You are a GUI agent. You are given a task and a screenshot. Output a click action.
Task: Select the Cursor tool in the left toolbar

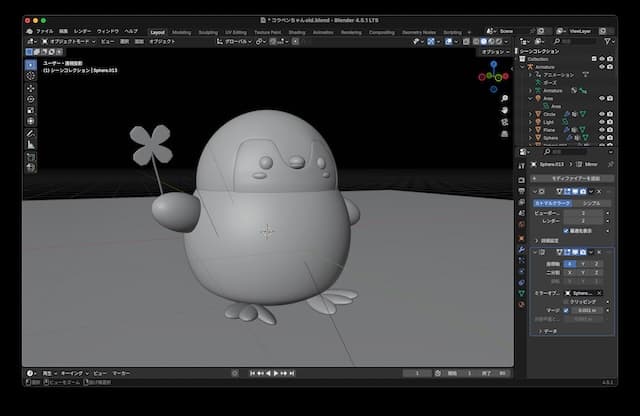31,76
